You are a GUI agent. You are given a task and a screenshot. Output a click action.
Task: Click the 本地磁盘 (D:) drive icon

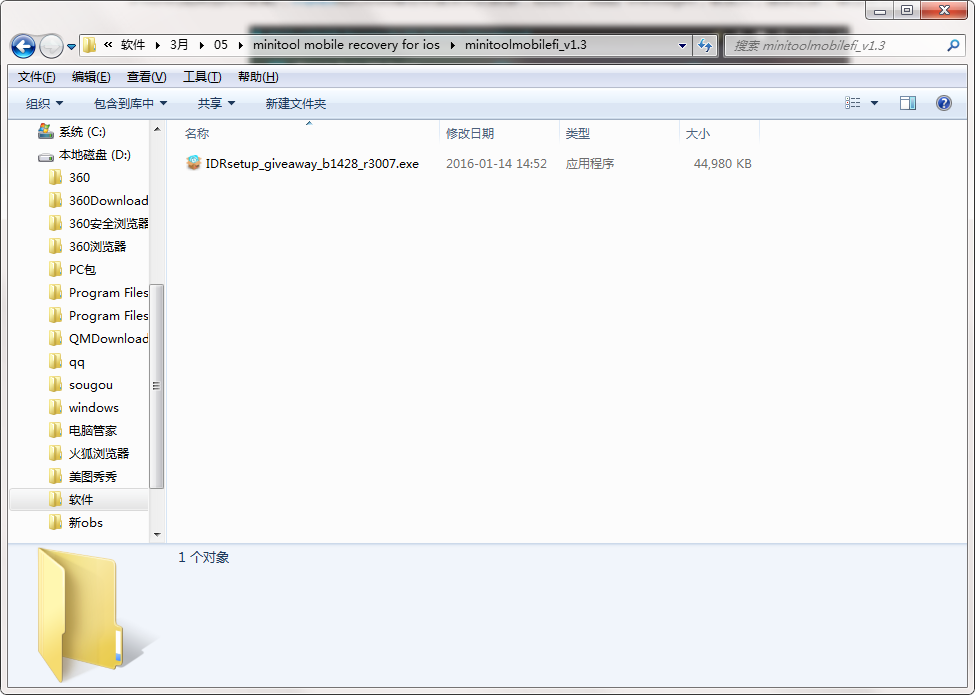pyautogui.click(x=45, y=155)
